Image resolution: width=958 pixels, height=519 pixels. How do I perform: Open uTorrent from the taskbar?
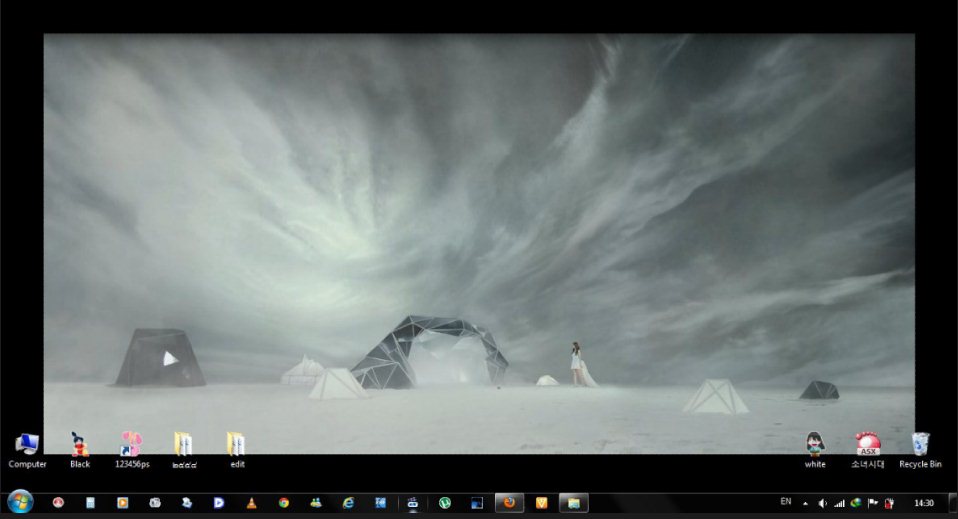point(445,503)
